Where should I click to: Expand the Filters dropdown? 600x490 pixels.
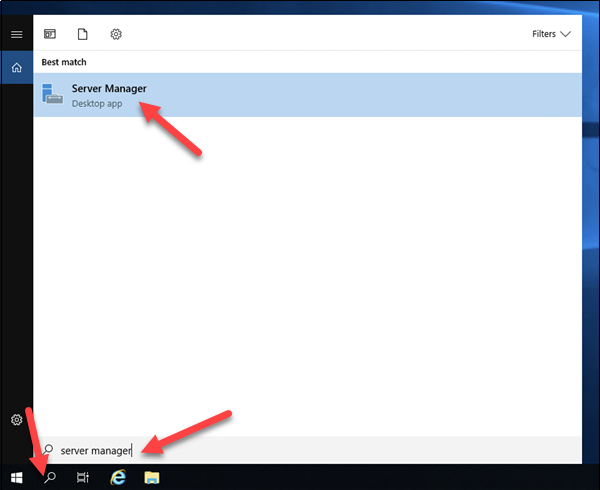click(x=551, y=34)
